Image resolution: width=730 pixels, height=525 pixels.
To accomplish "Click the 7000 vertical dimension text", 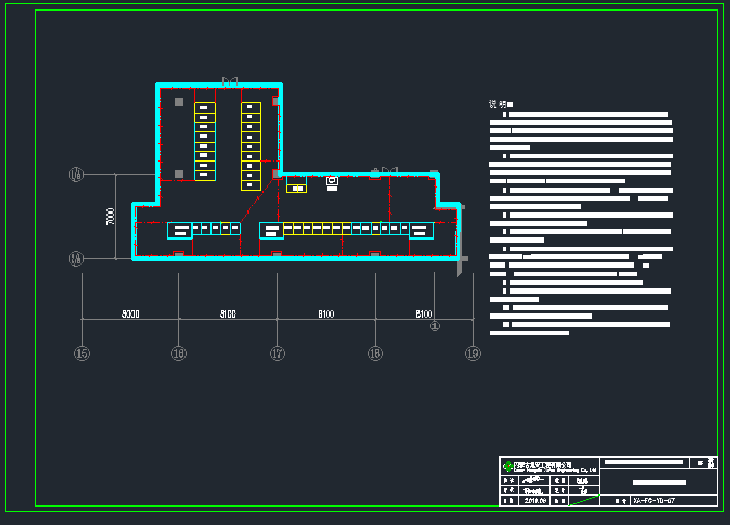I will click(111, 216).
